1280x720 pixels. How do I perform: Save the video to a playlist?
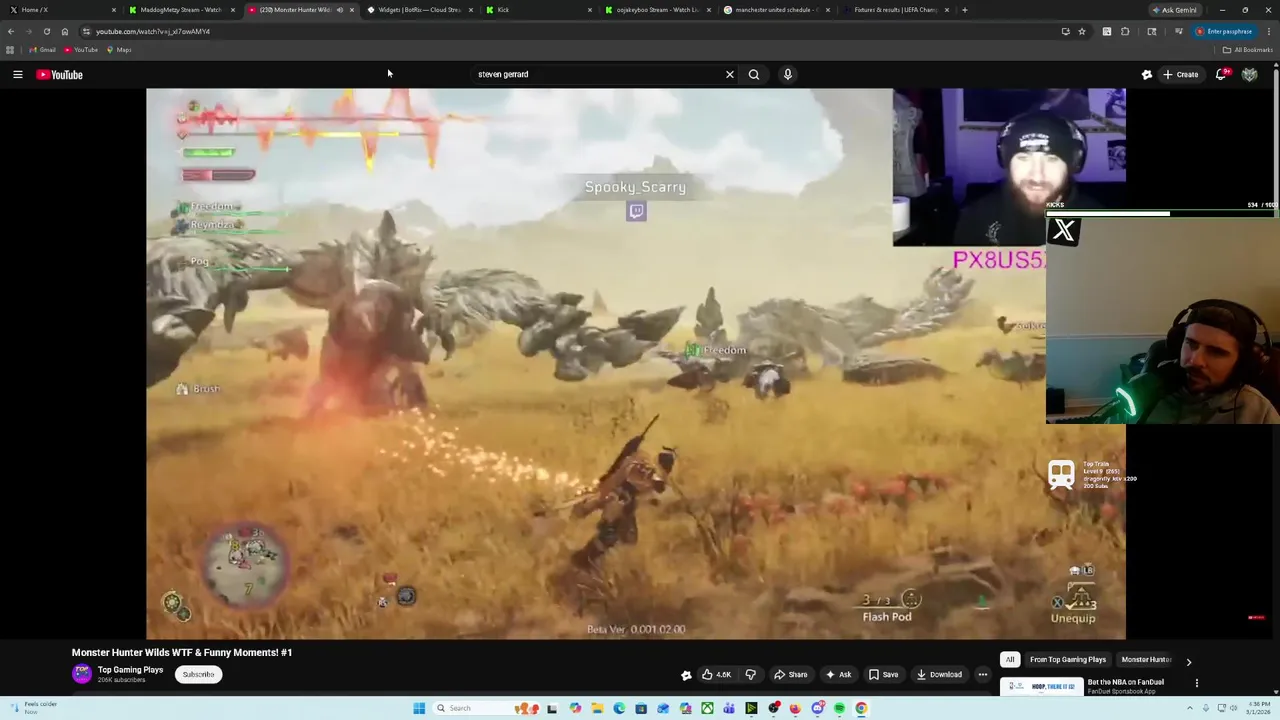[x=882, y=674]
